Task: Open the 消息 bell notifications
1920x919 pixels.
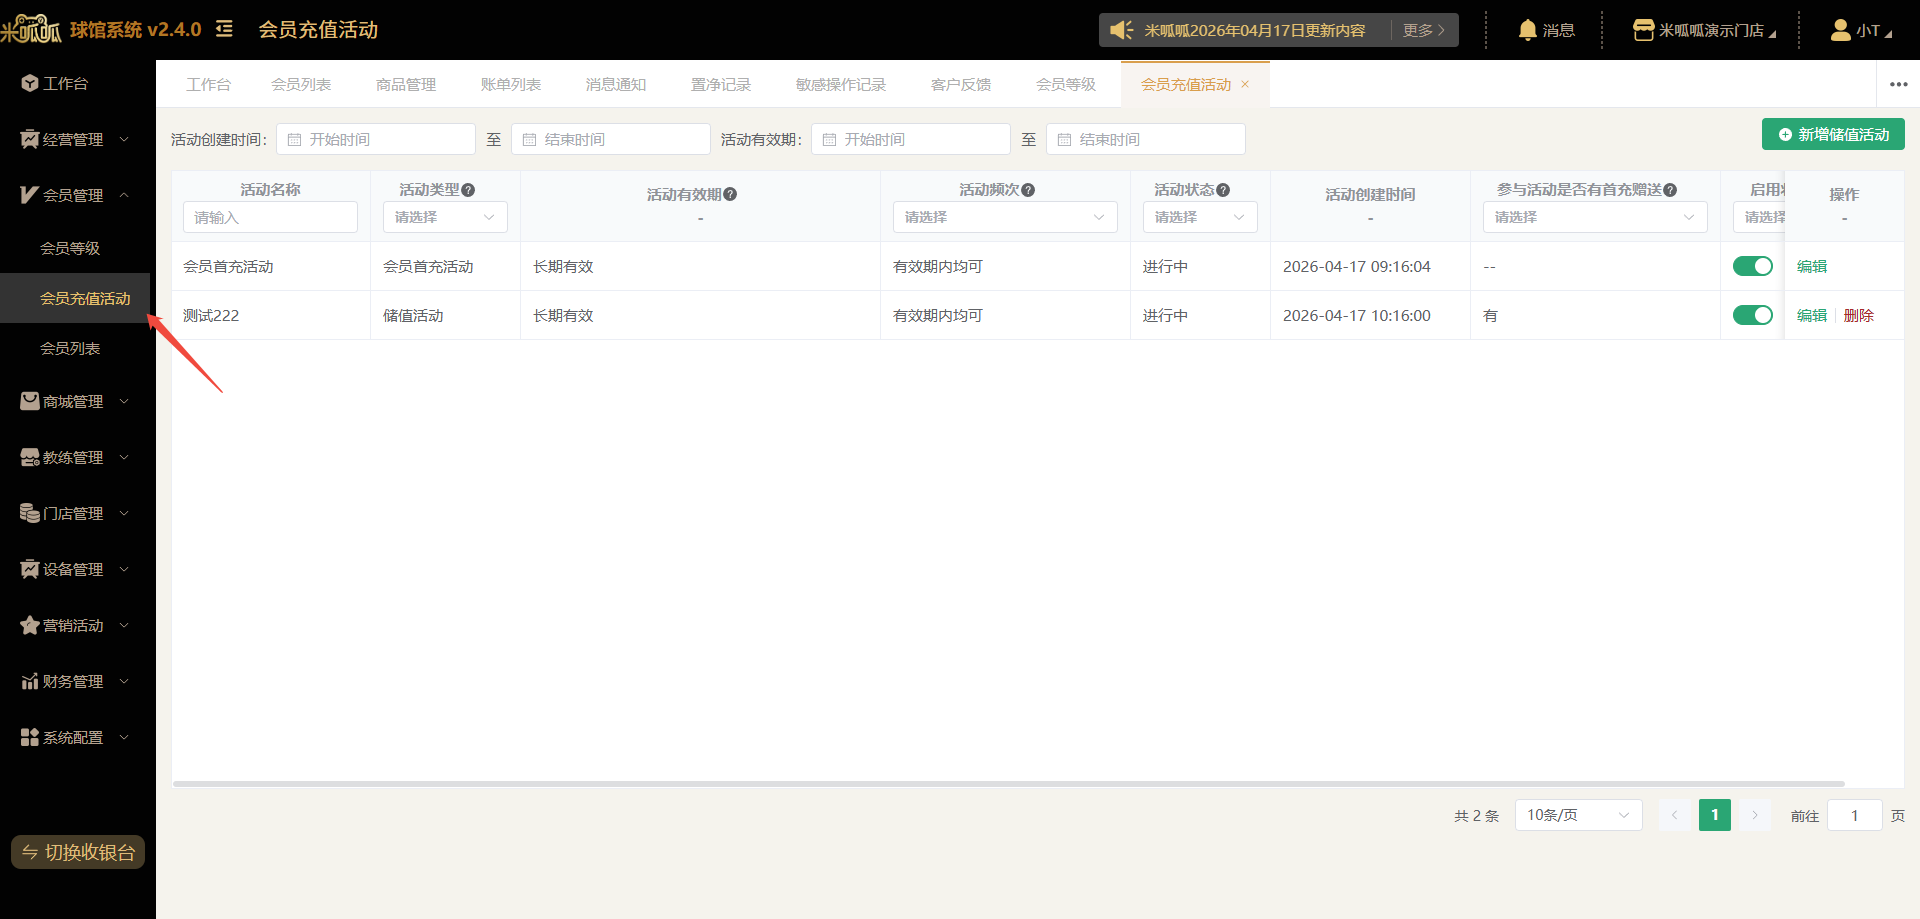Action: tap(1546, 30)
